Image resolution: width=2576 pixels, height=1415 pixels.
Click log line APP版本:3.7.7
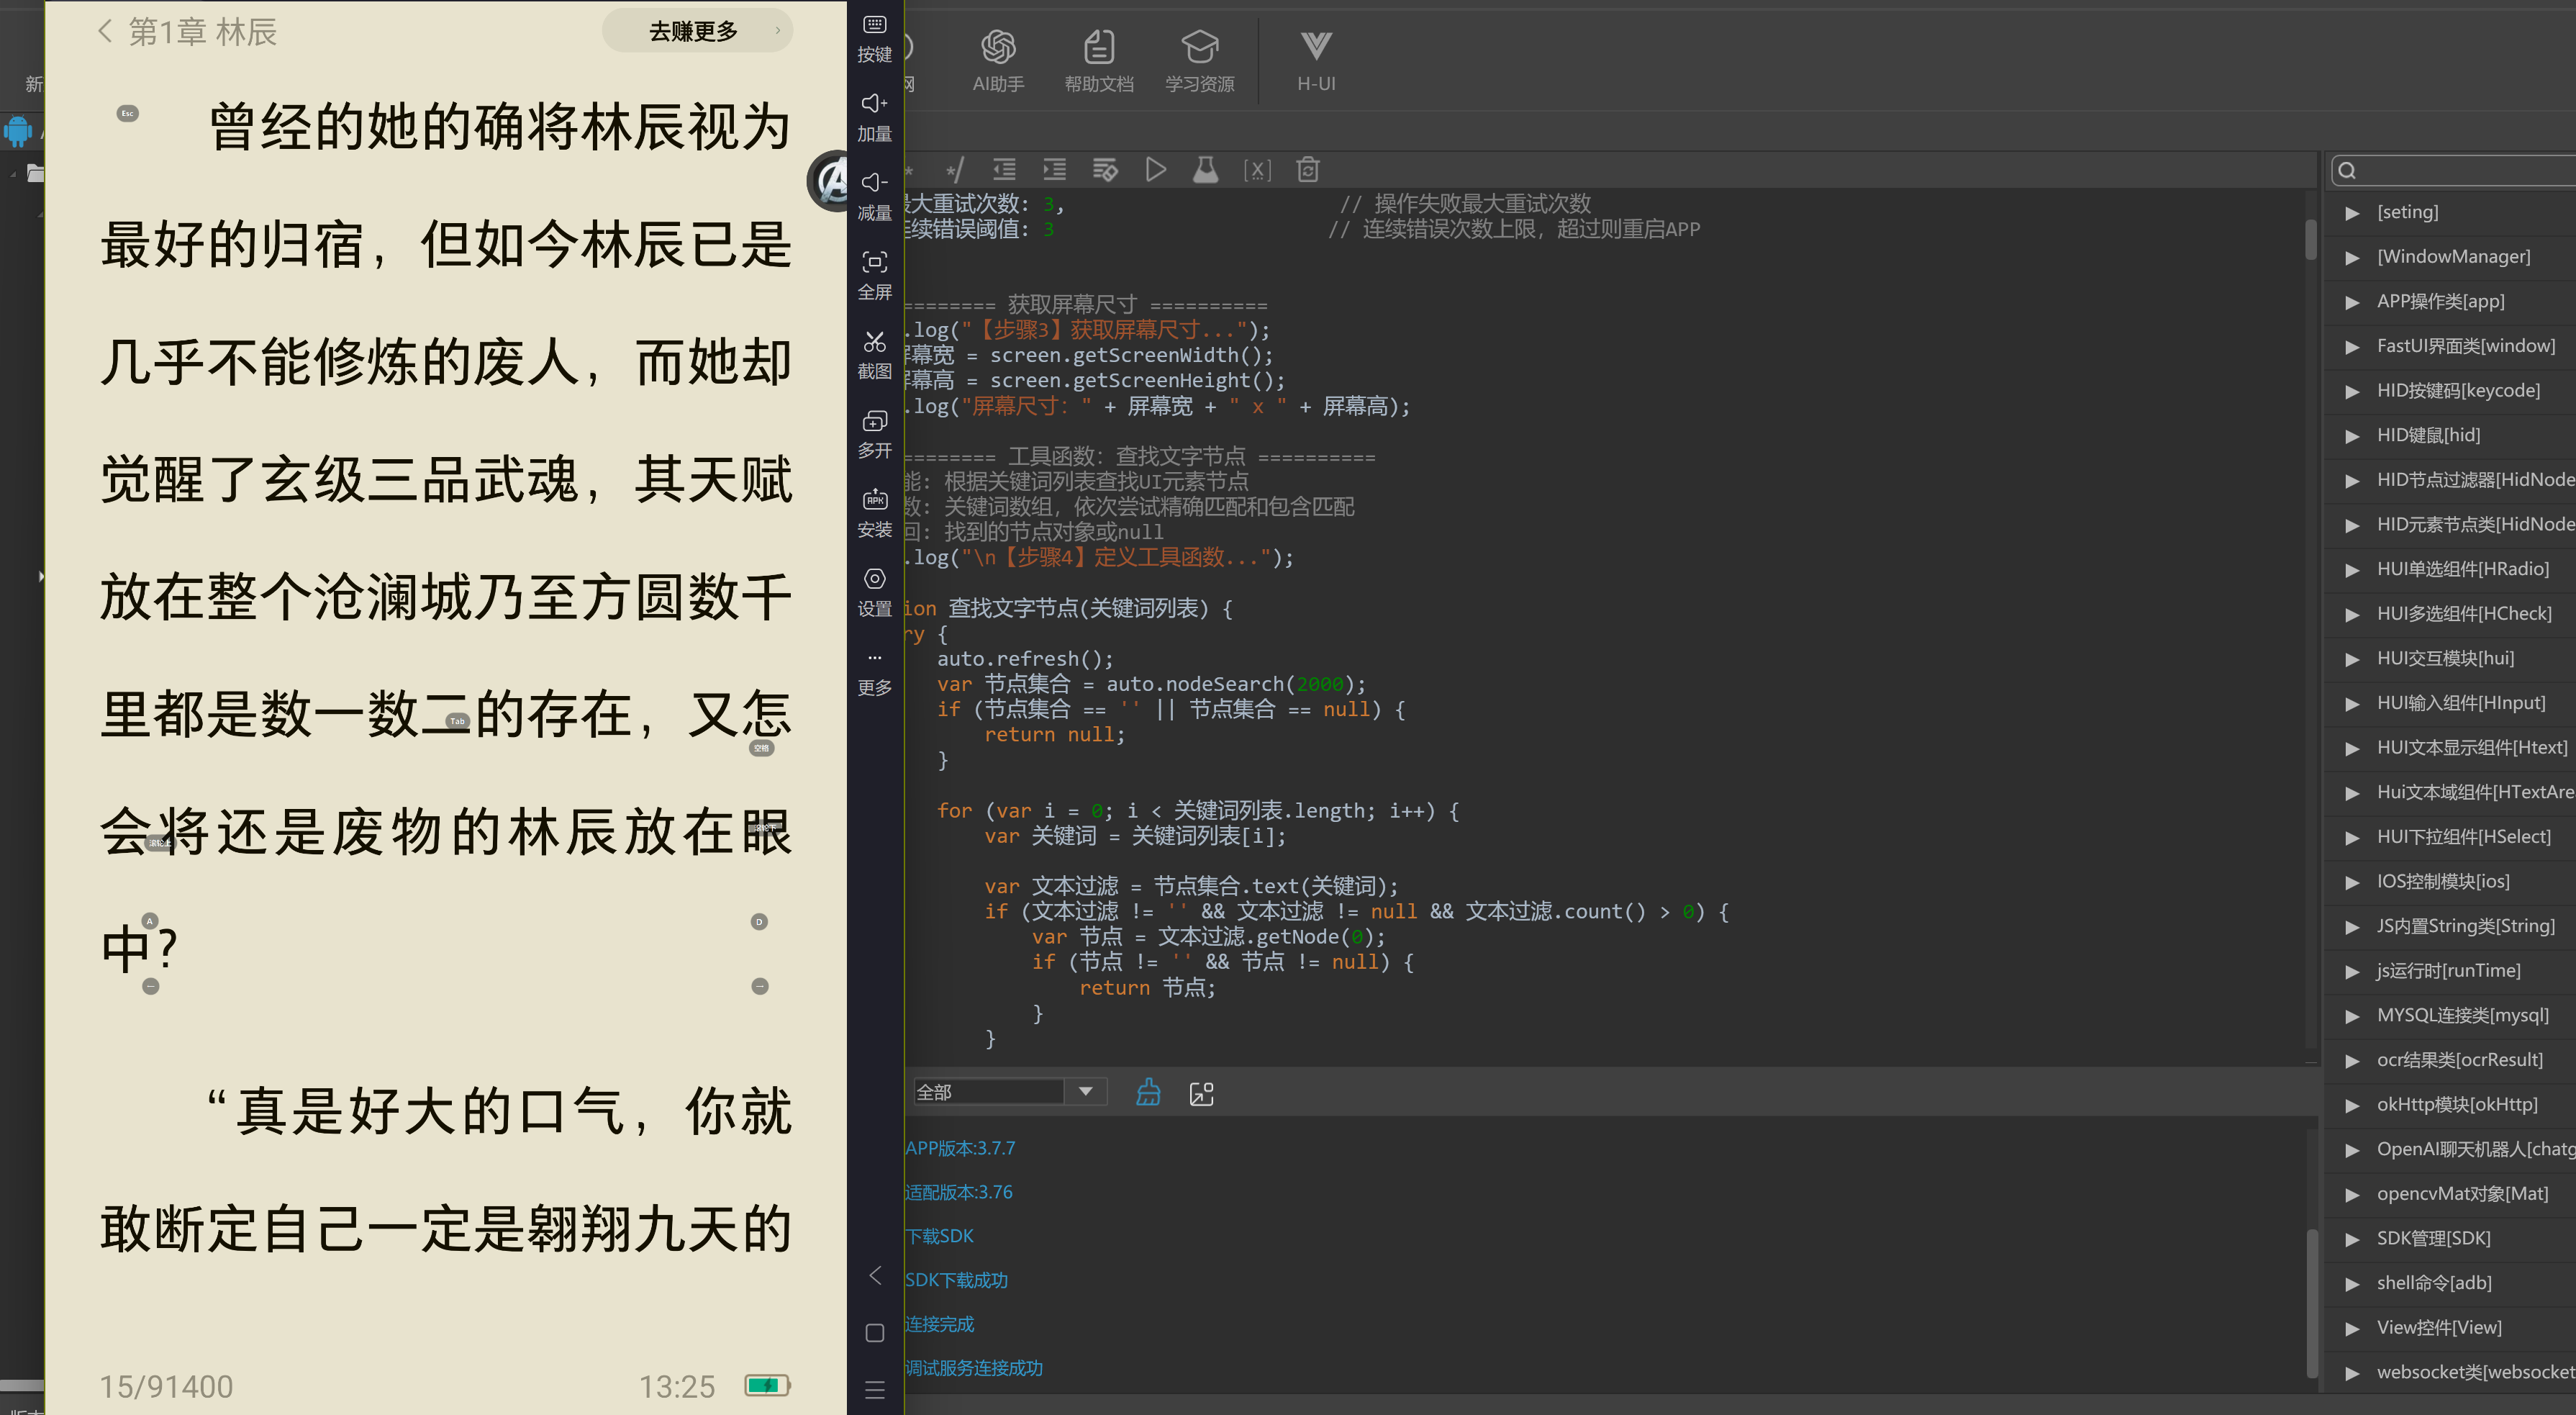coord(960,1148)
